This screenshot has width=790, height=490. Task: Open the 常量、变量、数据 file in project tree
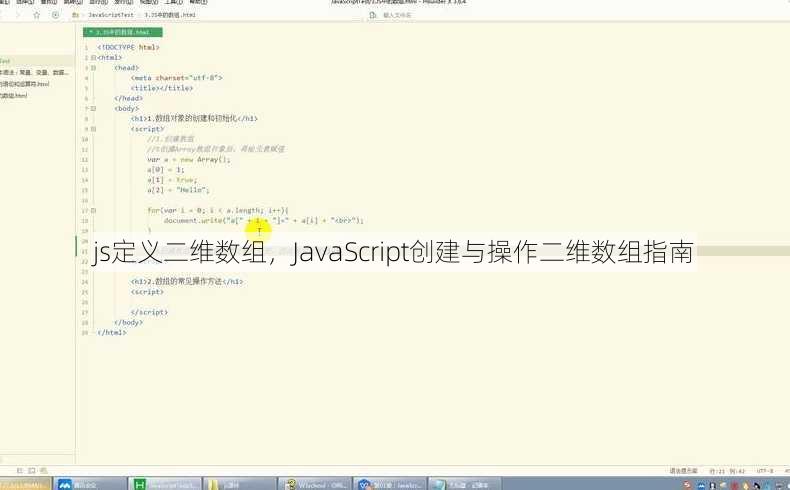34,73
